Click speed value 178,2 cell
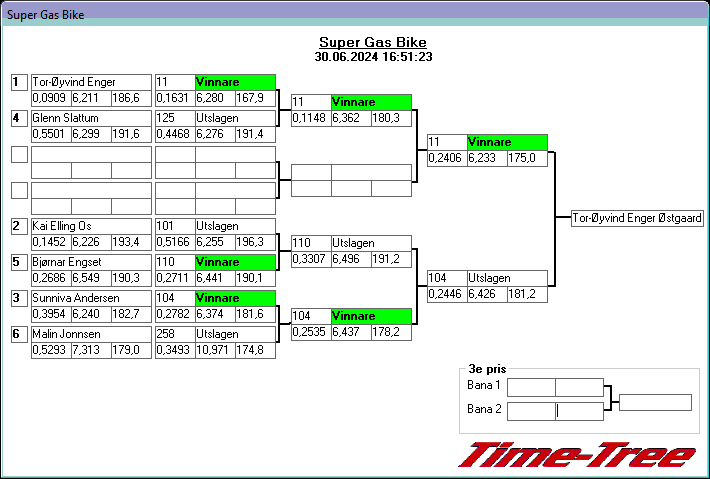Image resolution: width=710 pixels, height=479 pixels. [392, 332]
